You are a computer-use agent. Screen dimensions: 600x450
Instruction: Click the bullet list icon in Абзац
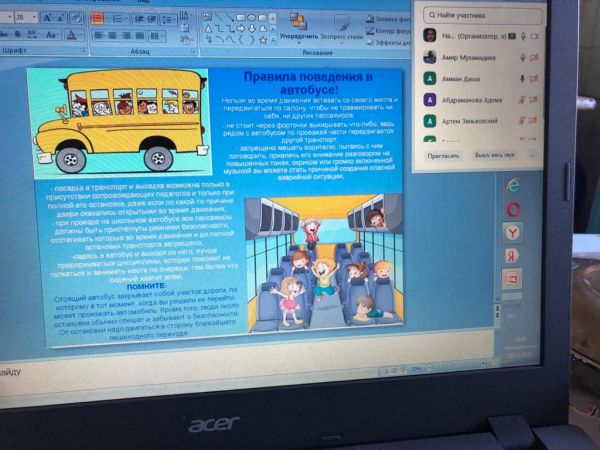pyautogui.click(x=97, y=17)
